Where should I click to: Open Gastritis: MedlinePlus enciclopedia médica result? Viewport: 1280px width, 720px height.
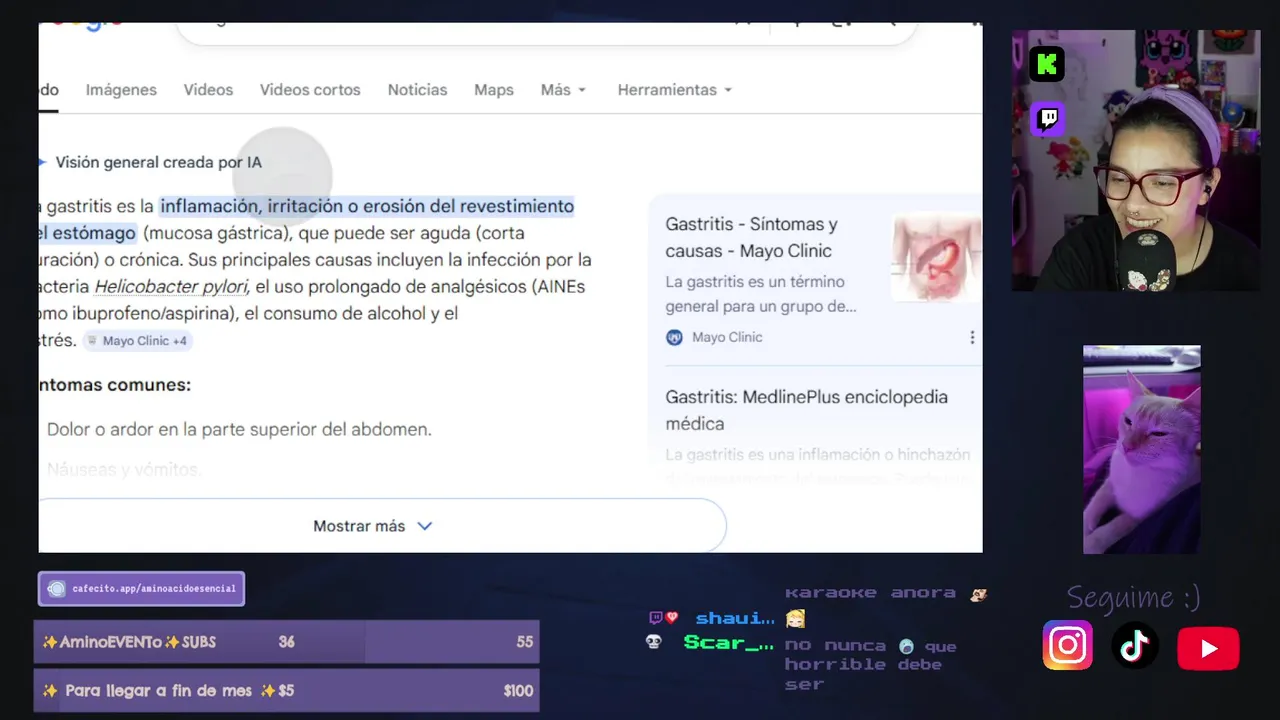click(x=806, y=410)
